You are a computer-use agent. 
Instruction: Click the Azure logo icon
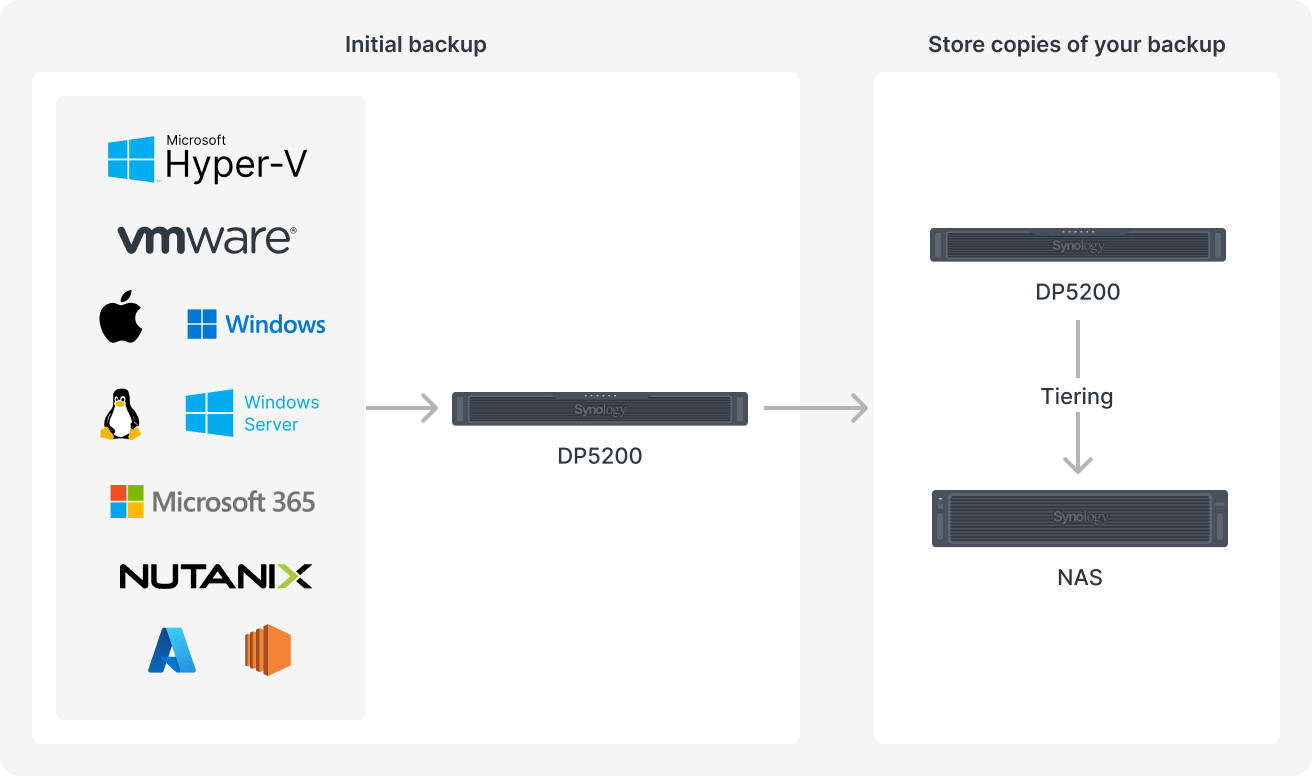coord(172,650)
